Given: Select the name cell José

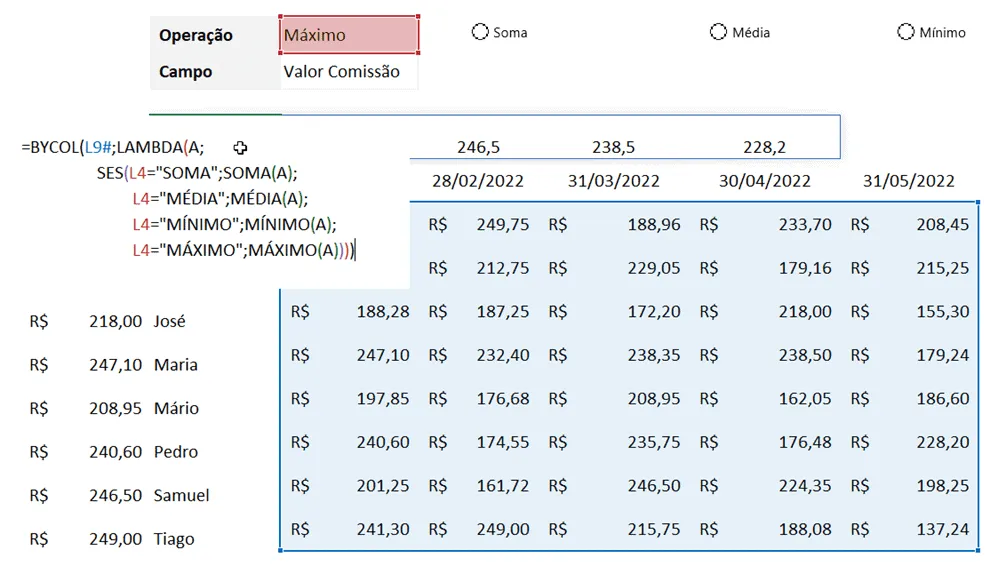Looking at the screenshot, I should pyautogui.click(x=169, y=321).
